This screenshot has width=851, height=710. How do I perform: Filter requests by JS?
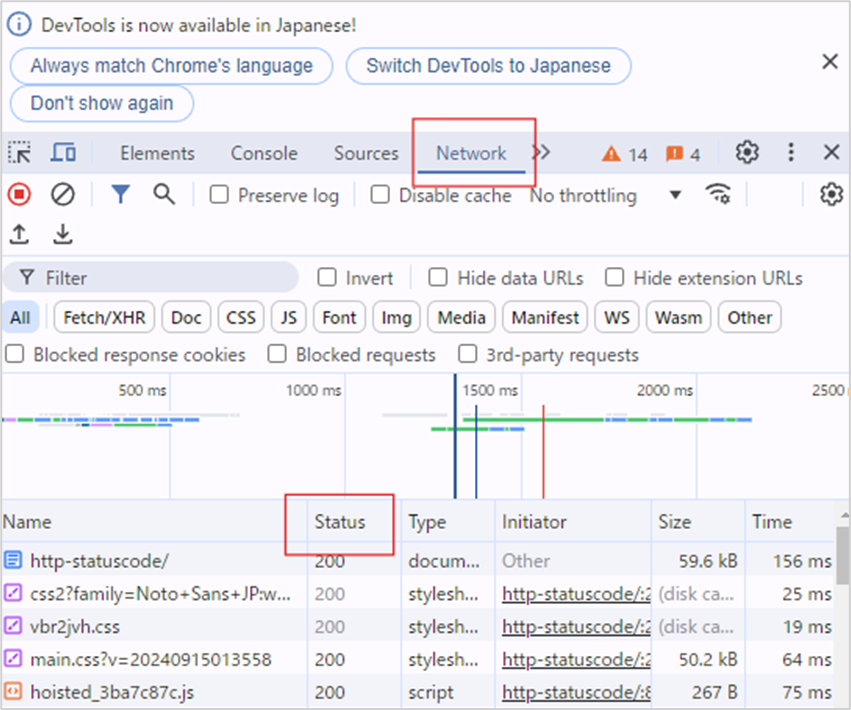[x=289, y=317]
